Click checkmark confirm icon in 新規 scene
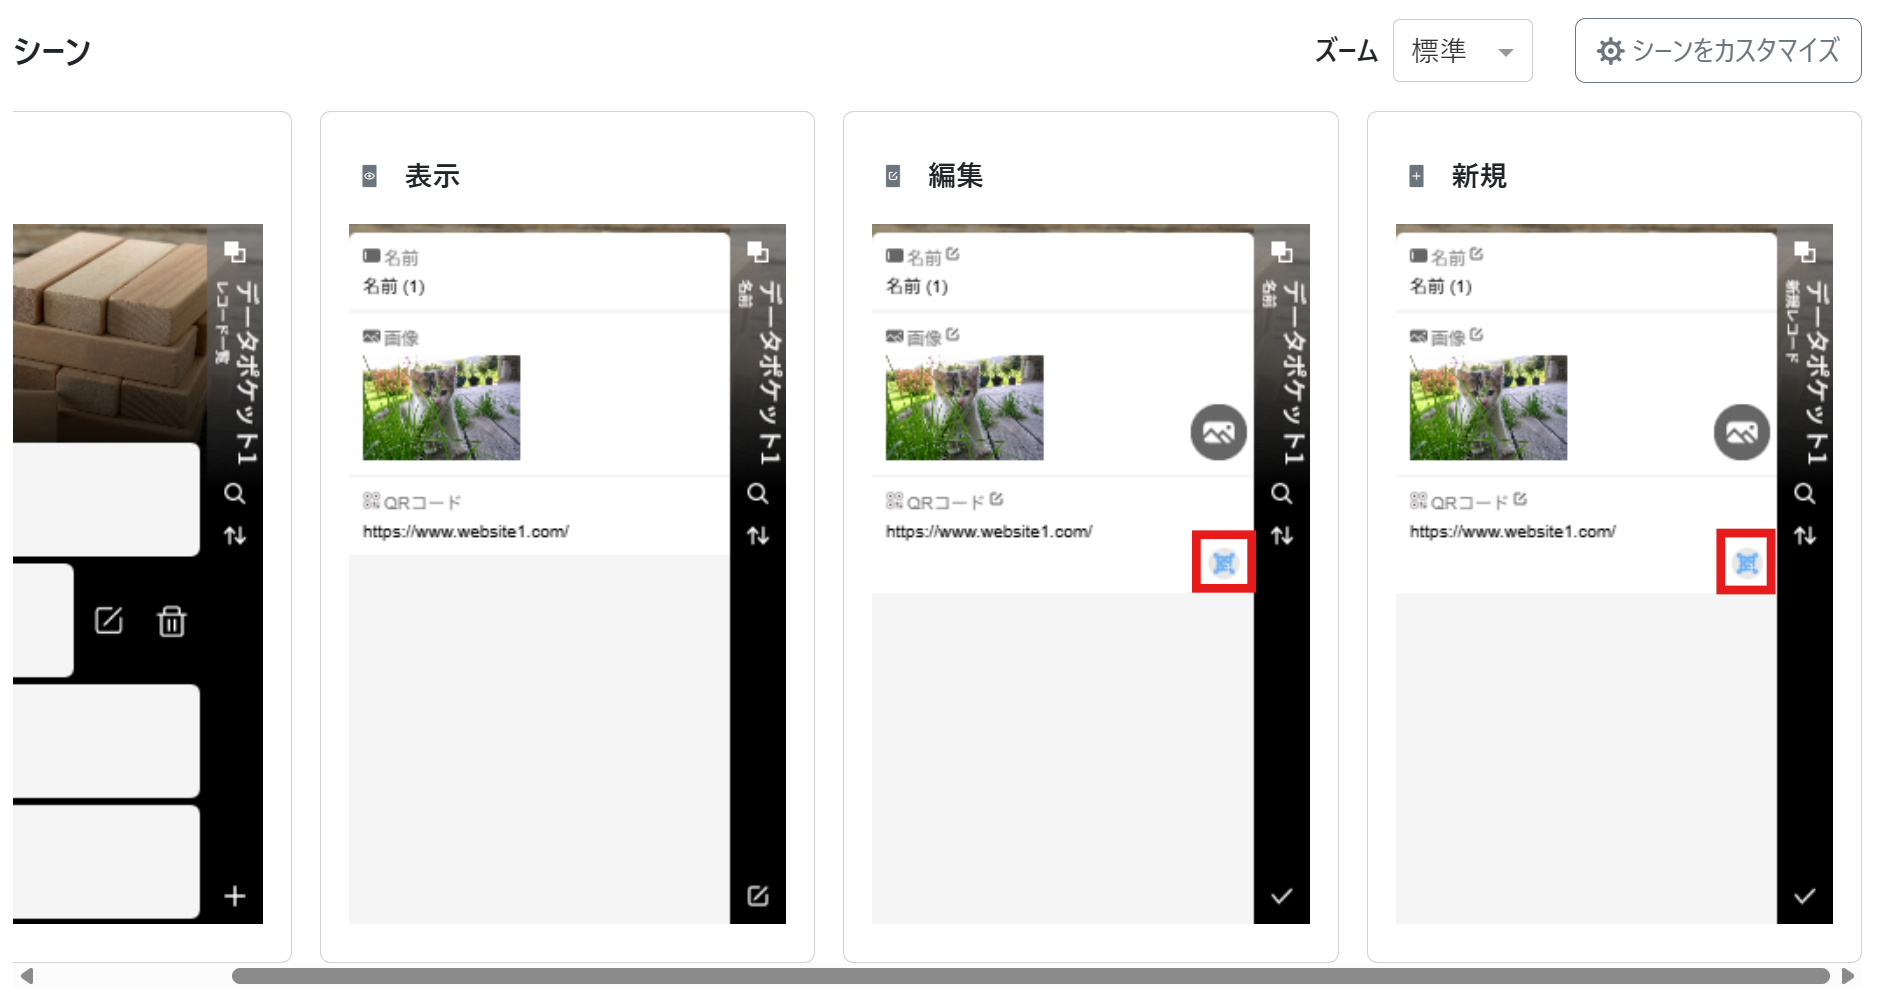The image size is (1880, 988). click(1804, 896)
